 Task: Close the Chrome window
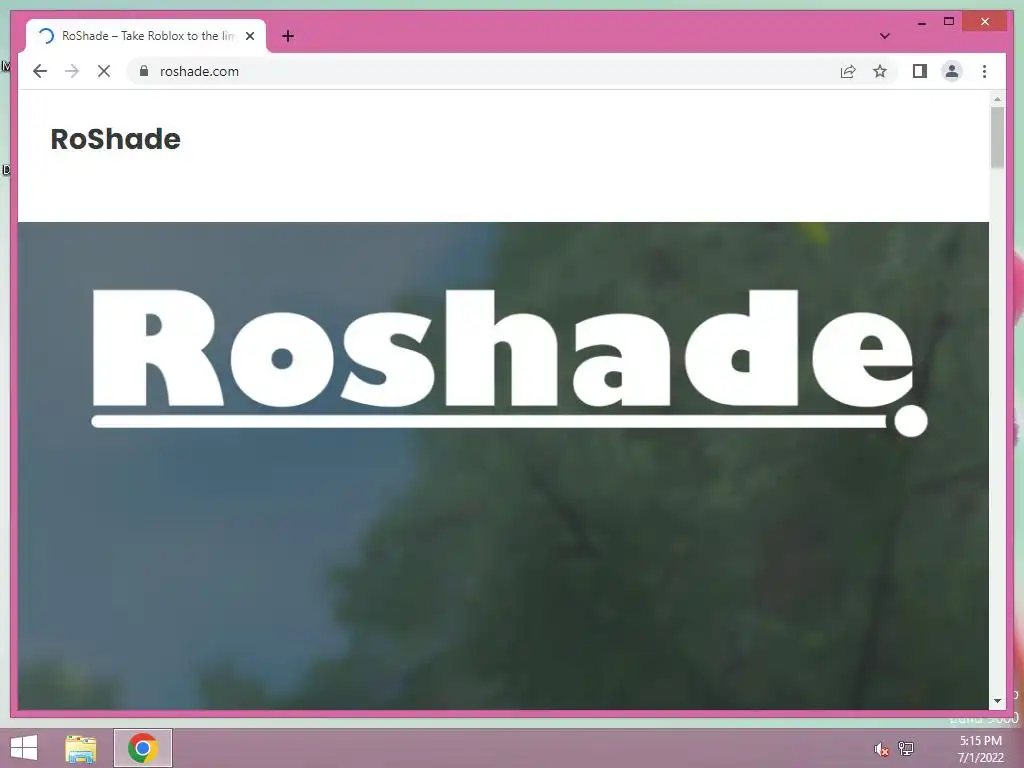985,22
